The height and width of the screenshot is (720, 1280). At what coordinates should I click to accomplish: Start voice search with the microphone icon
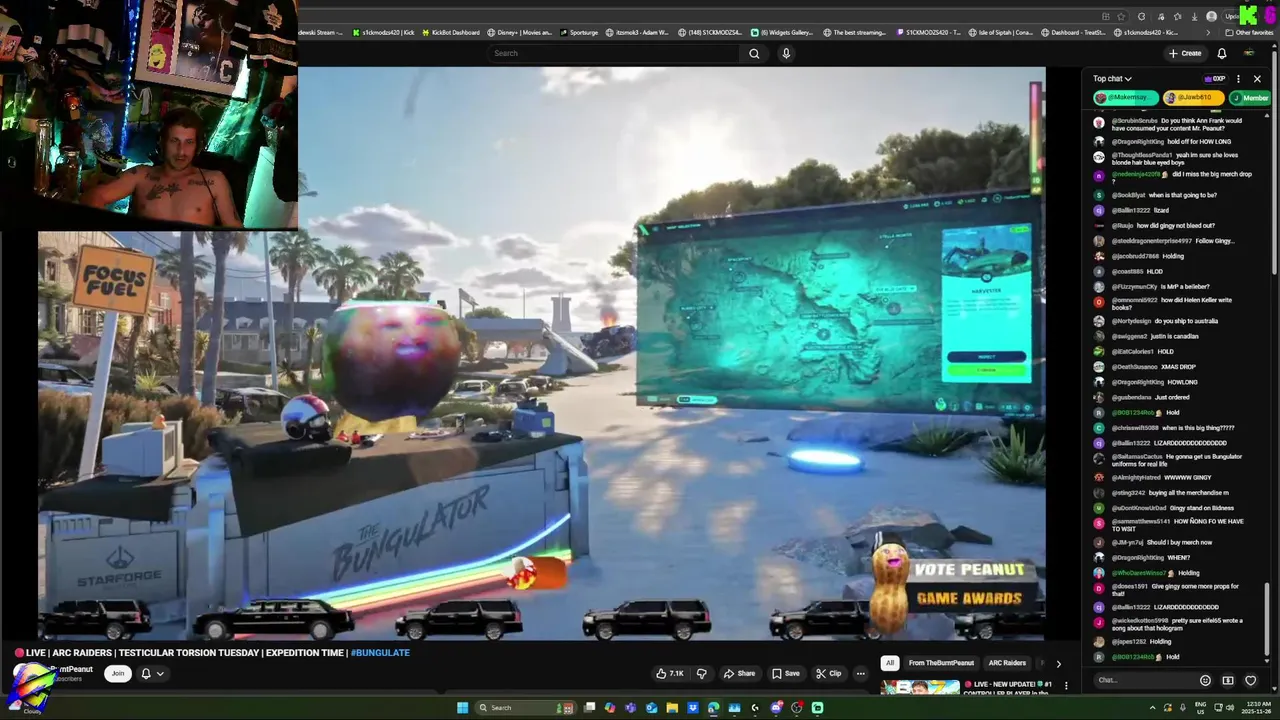786,53
